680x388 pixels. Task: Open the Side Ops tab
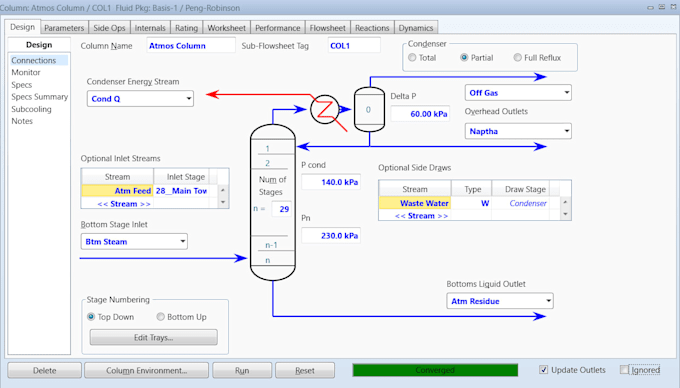[109, 28]
